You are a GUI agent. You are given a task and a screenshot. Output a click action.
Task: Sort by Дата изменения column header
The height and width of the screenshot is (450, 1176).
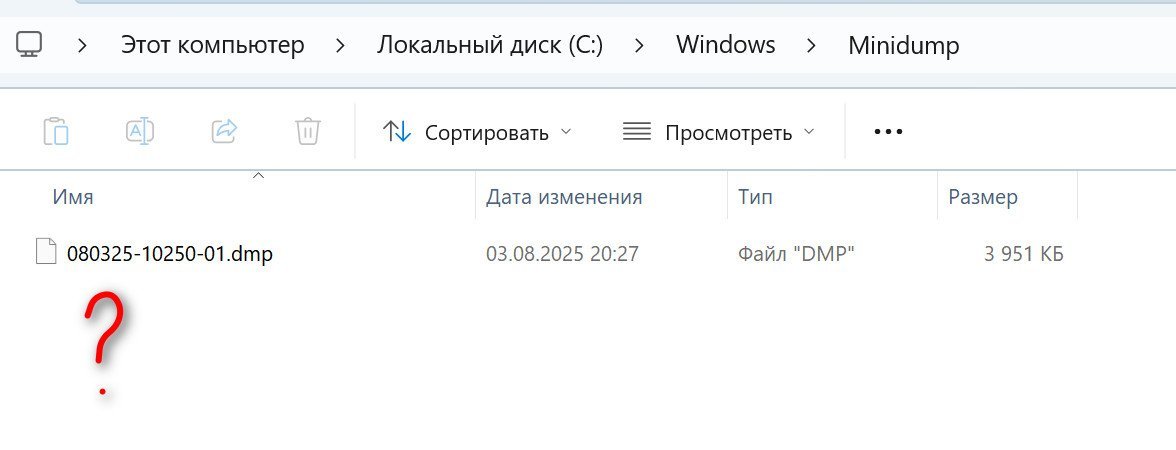pos(564,197)
